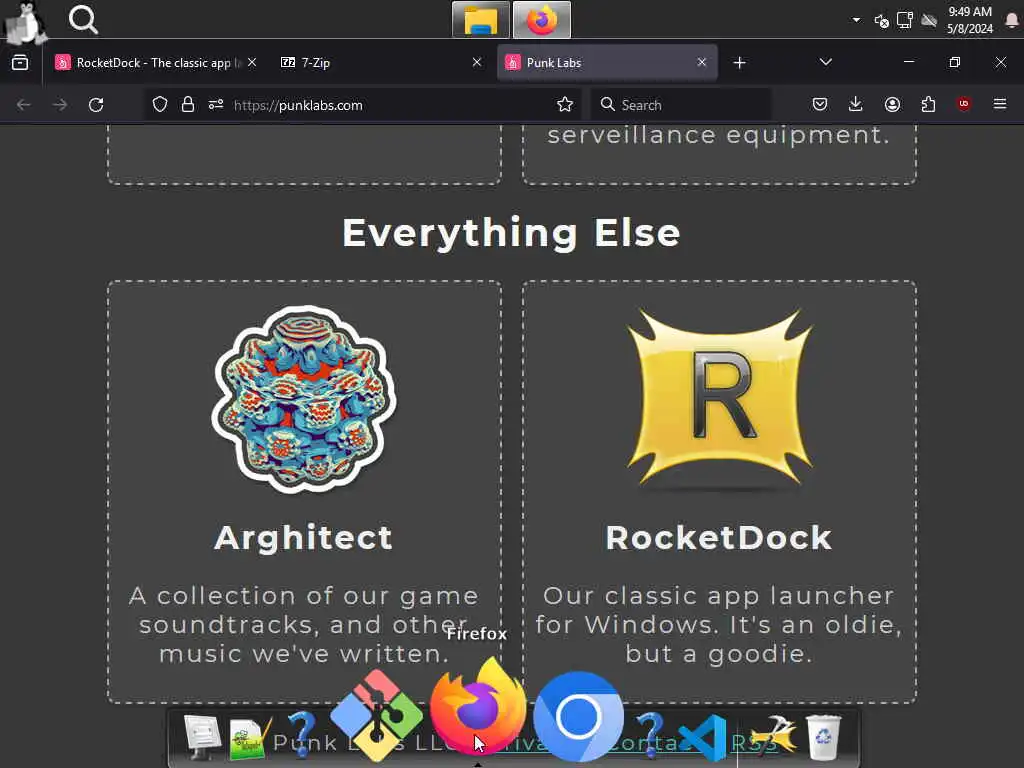Viewport: 1024px width, 768px height.
Task: Click the blue question mark beside Notepad++ in the dock
Action: click(x=302, y=734)
